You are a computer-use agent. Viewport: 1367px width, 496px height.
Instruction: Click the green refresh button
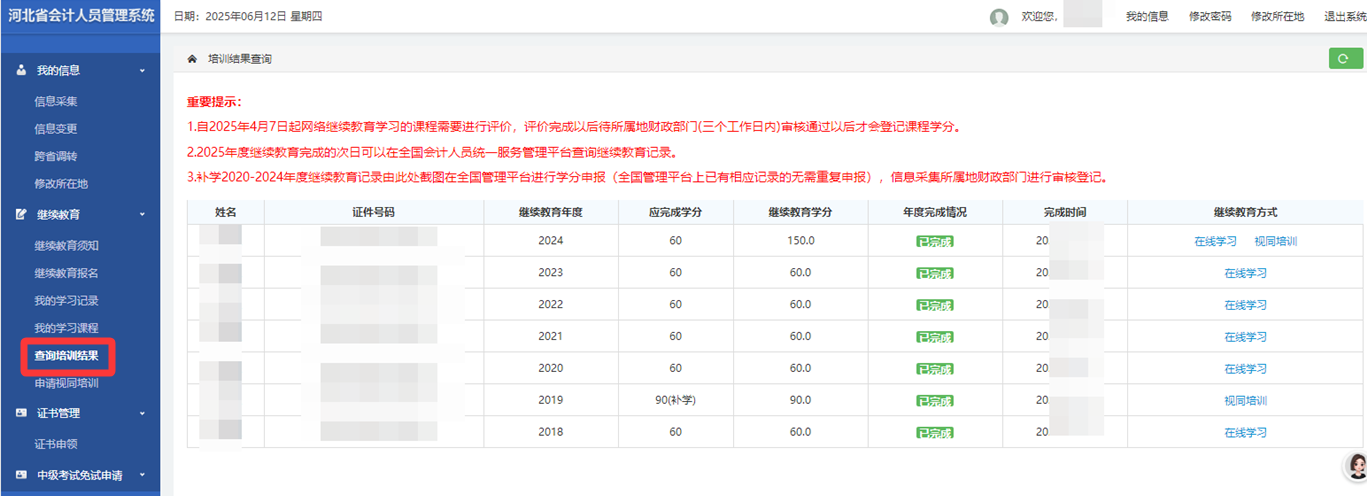[x=1344, y=59]
